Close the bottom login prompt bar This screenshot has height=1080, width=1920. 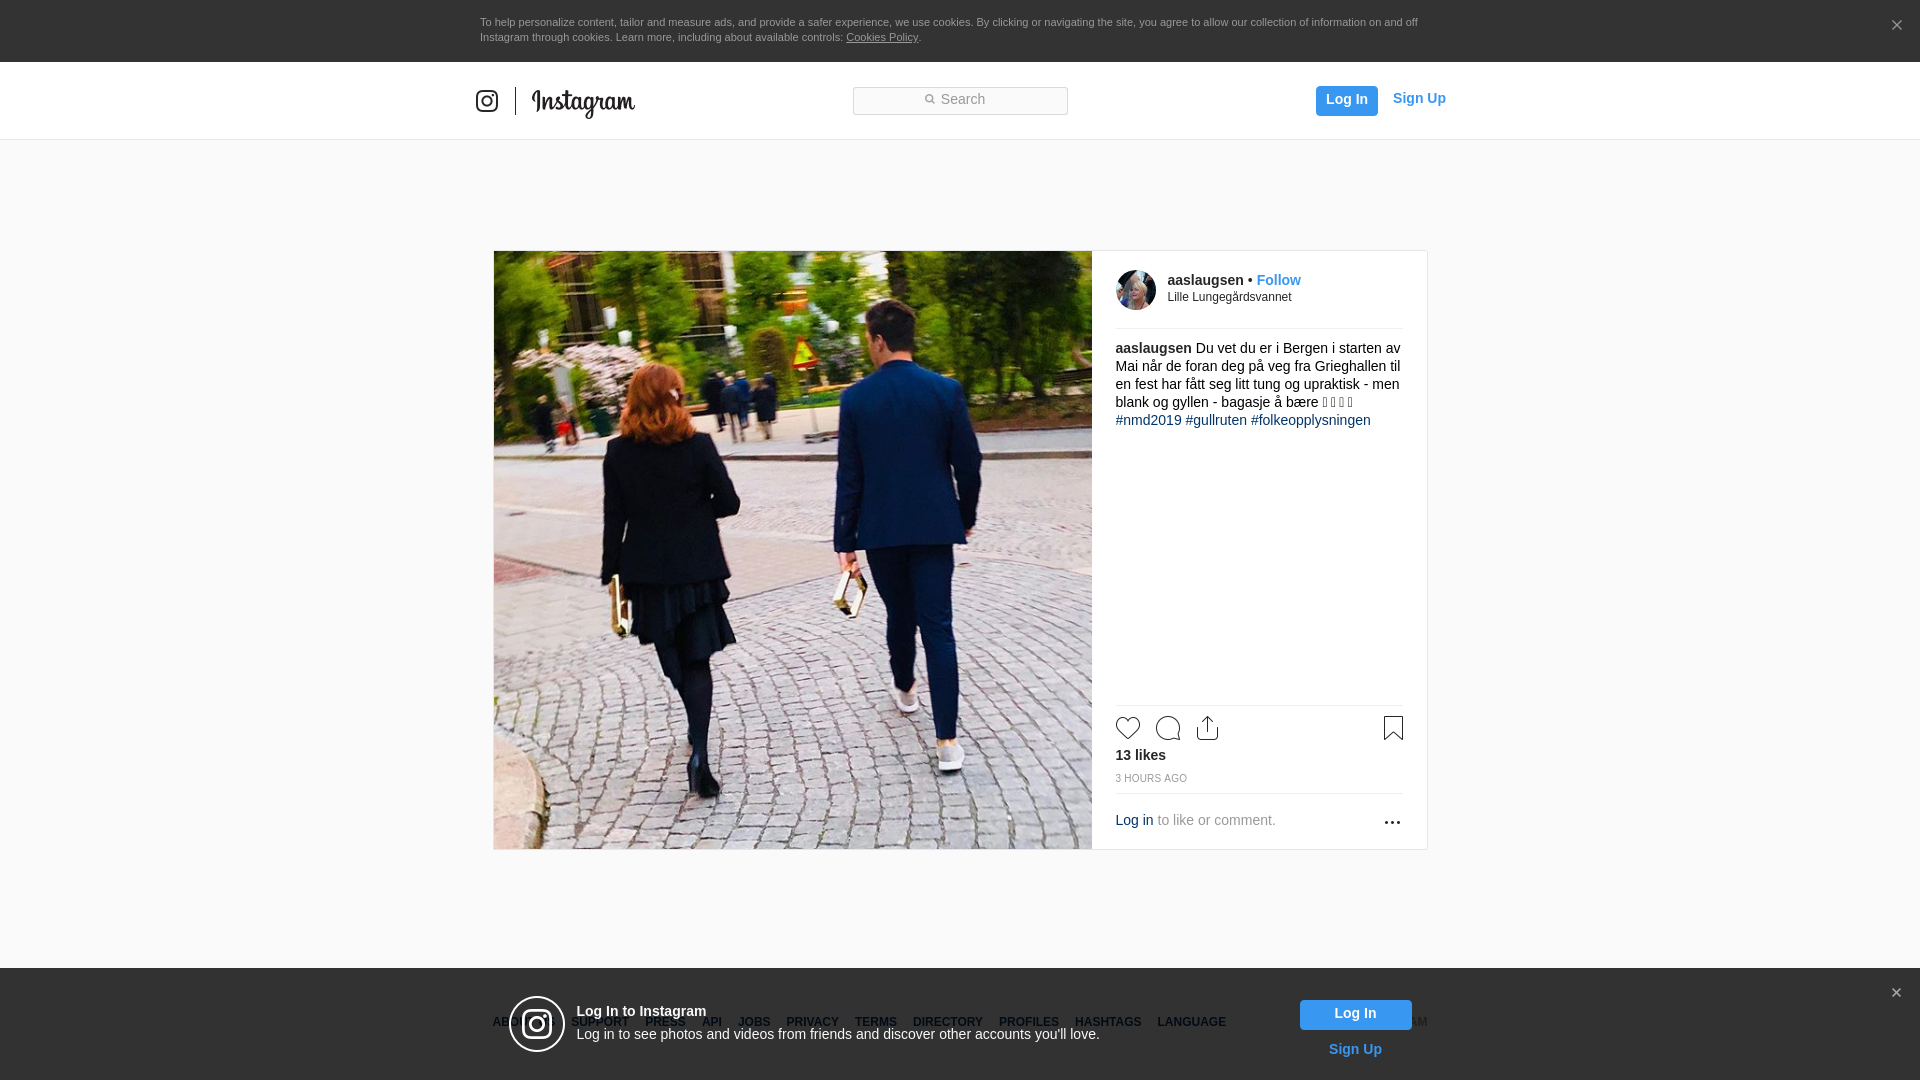[1896, 993]
